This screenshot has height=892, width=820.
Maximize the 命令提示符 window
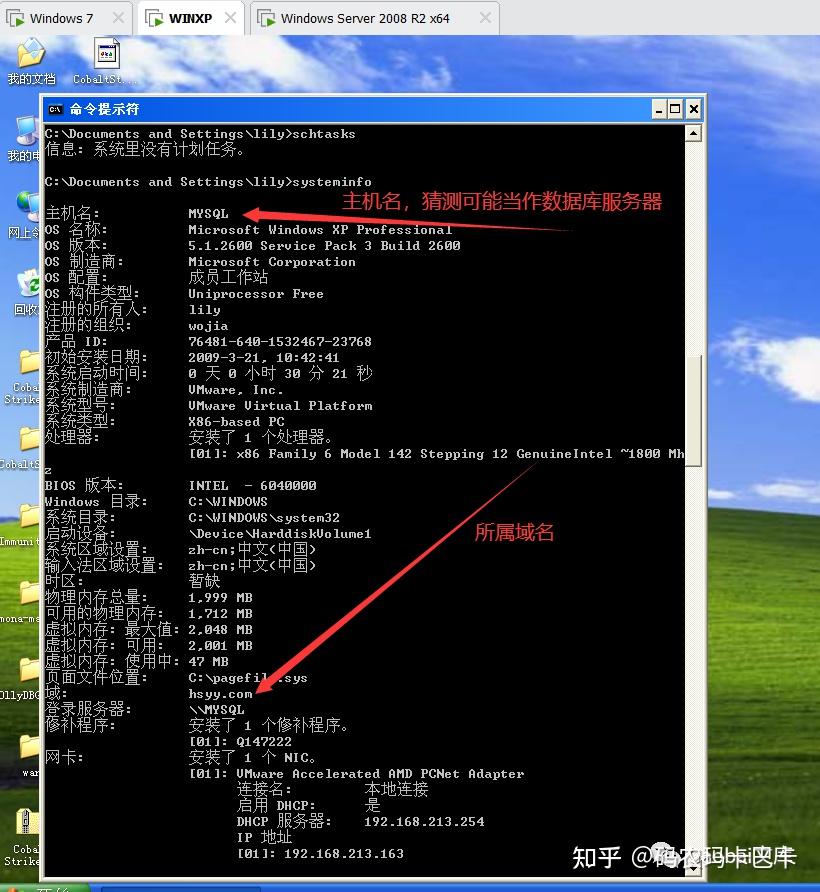tap(675, 109)
